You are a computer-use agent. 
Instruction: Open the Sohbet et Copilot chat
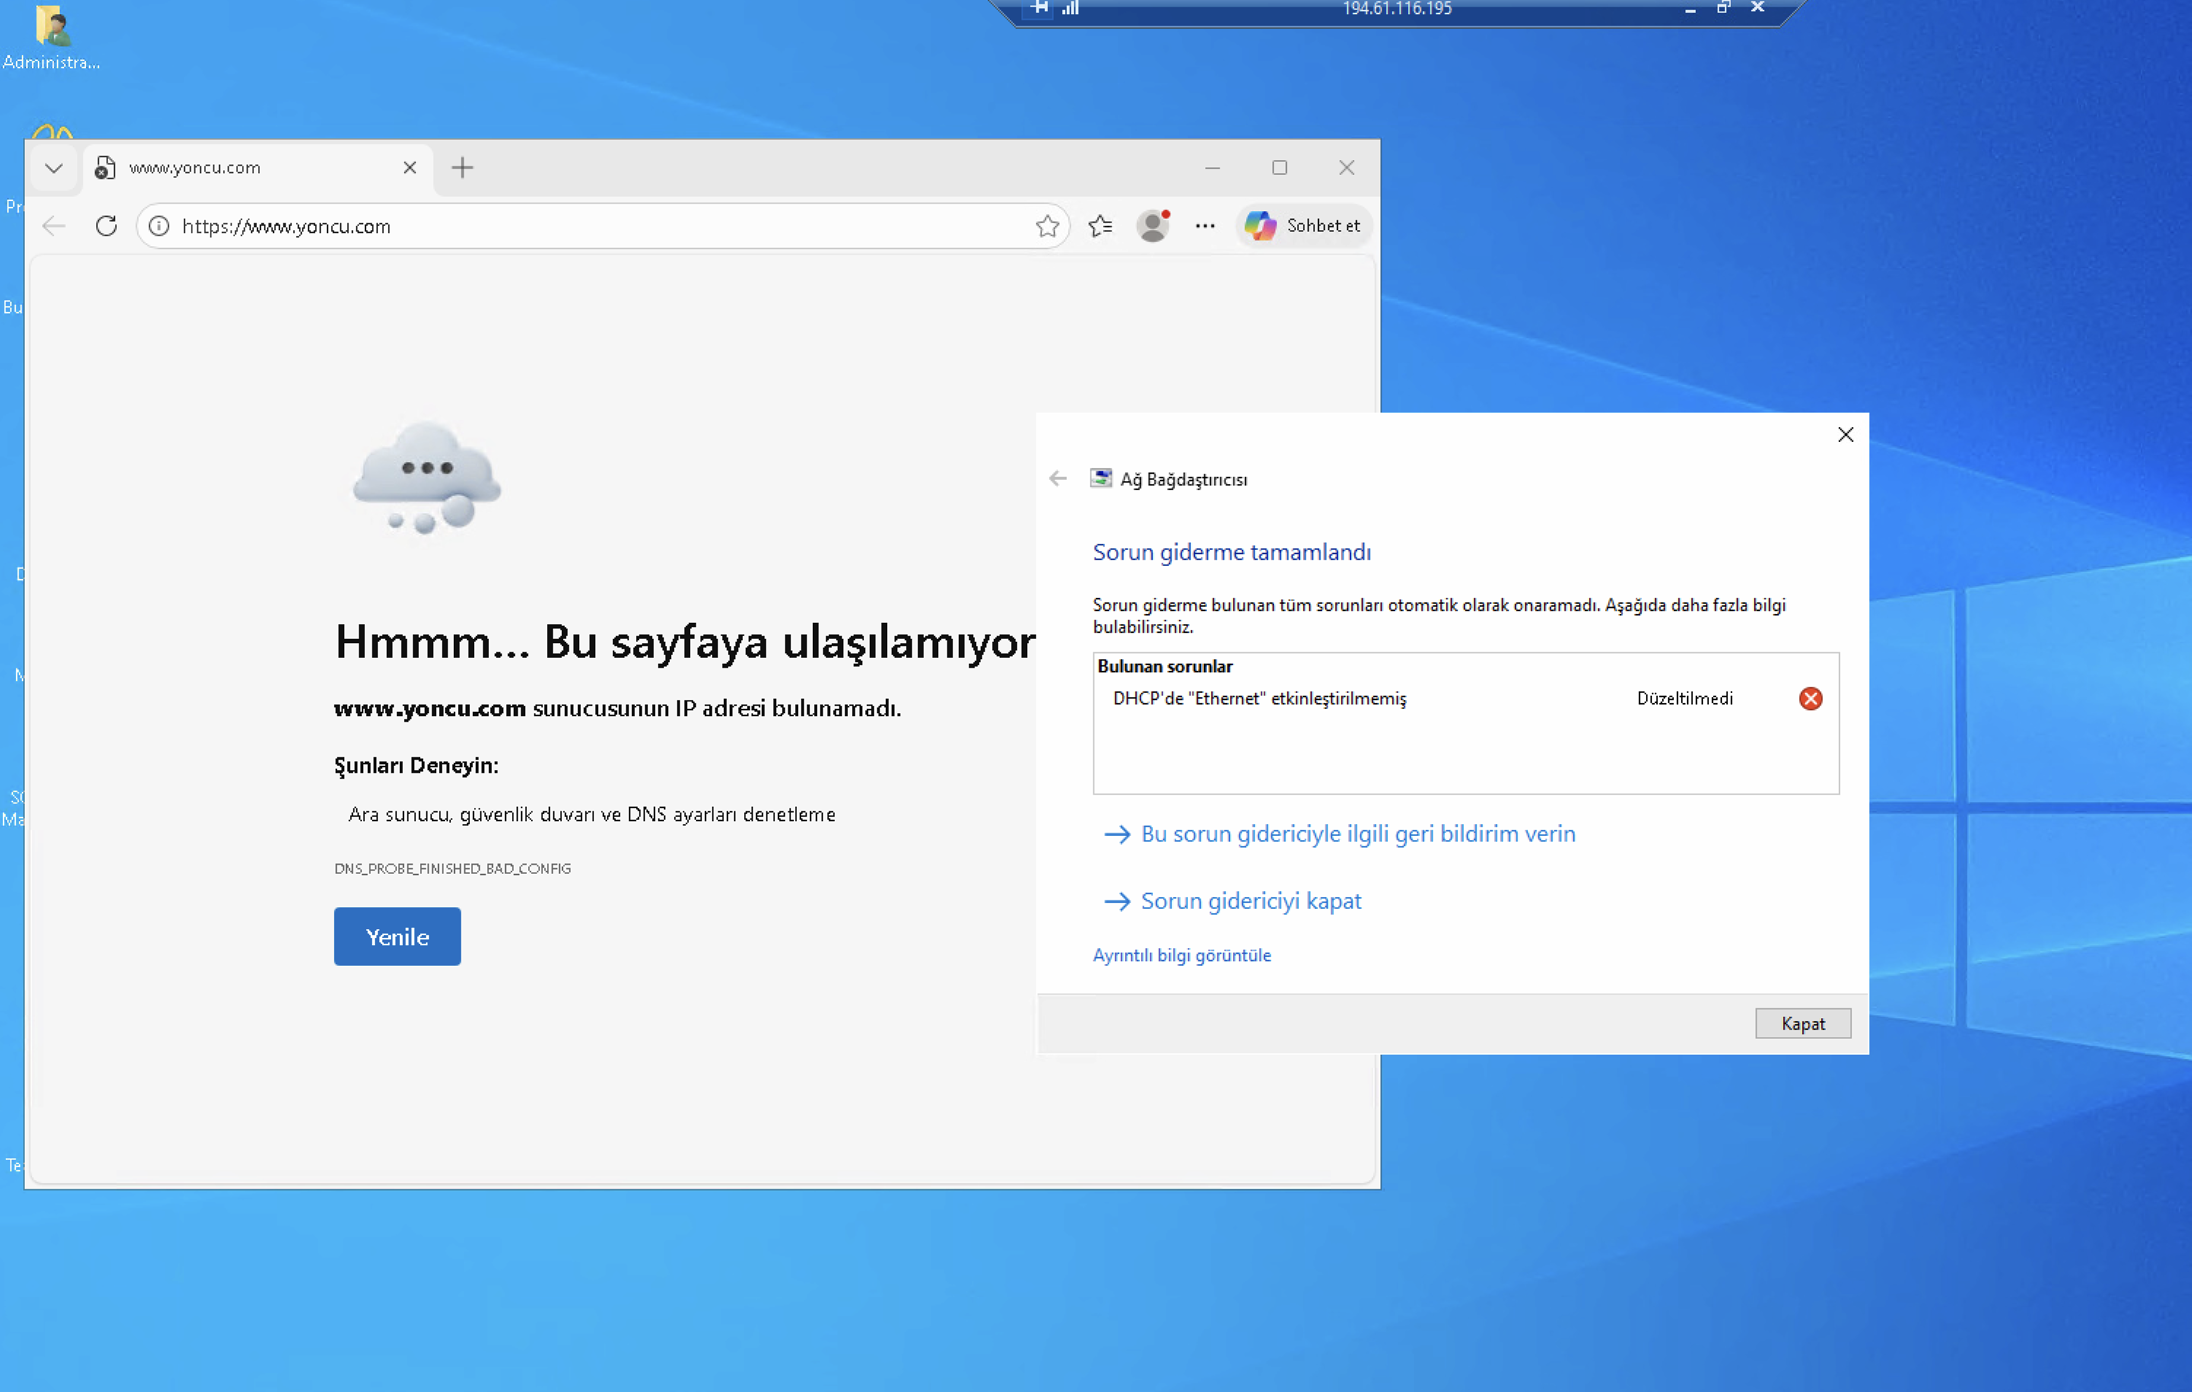[1303, 226]
